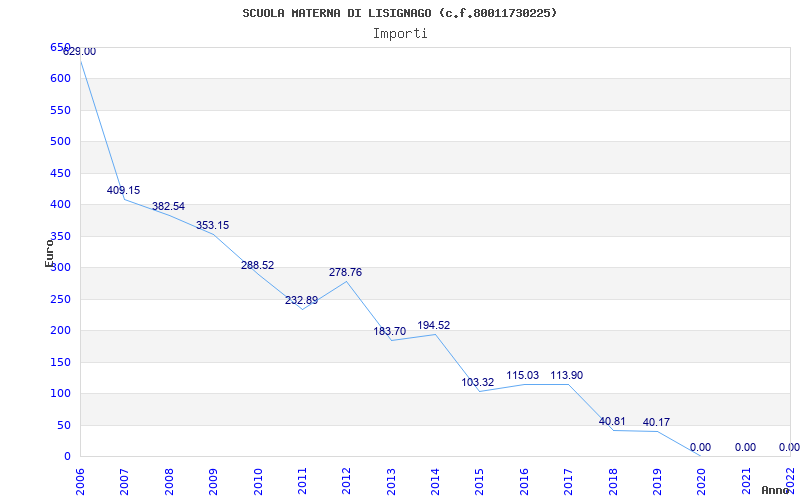This screenshot has height=500, width=800.
Task: Select the 183.70 data label
Action: 390,332
